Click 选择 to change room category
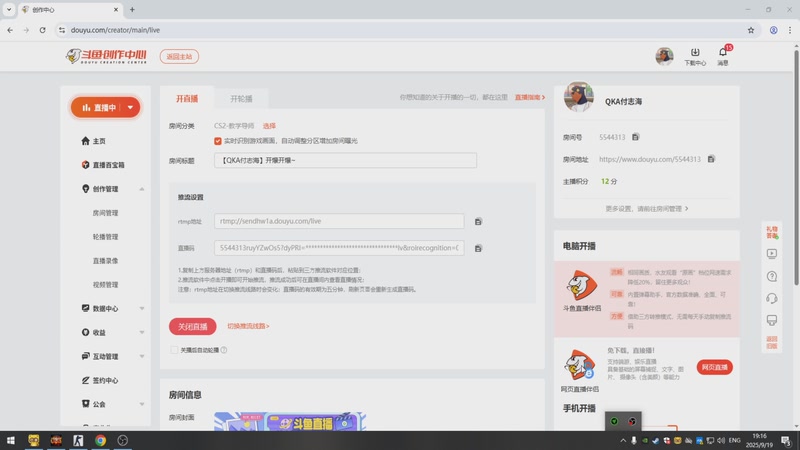 (269, 126)
